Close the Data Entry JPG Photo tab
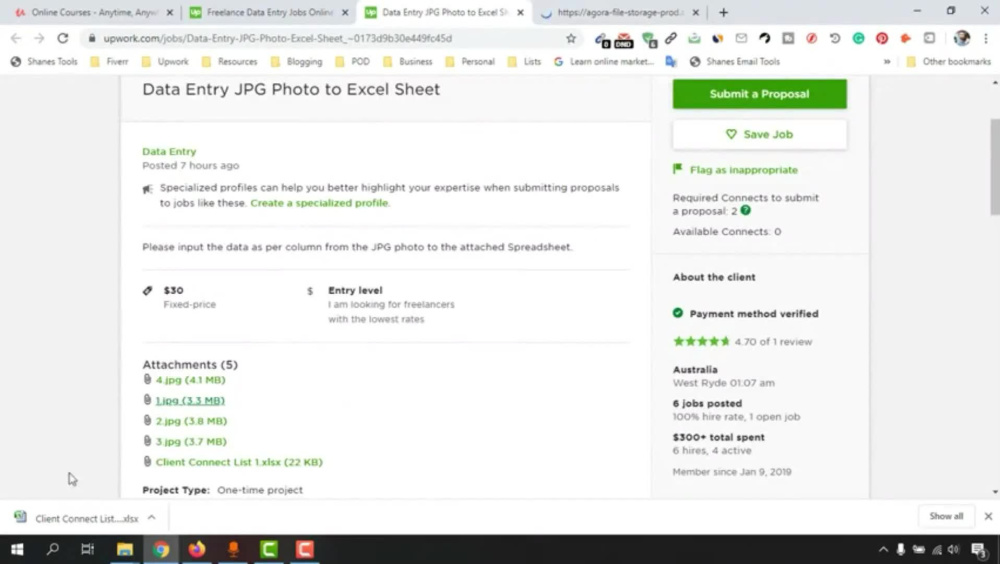1000x564 pixels. [520, 12]
